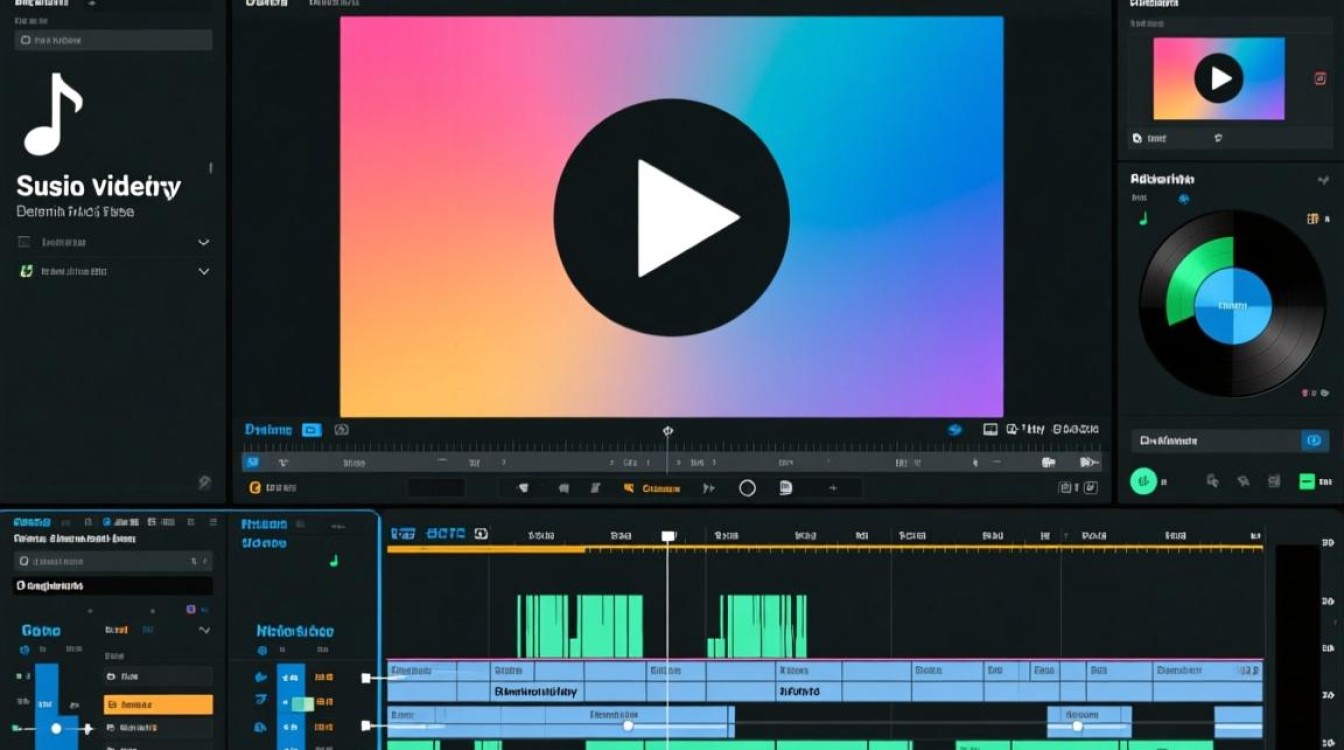Toggle the green square switch at bottom right
Image resolution: width=1344 pixels, height=750 pixels.
point(1307,482)
